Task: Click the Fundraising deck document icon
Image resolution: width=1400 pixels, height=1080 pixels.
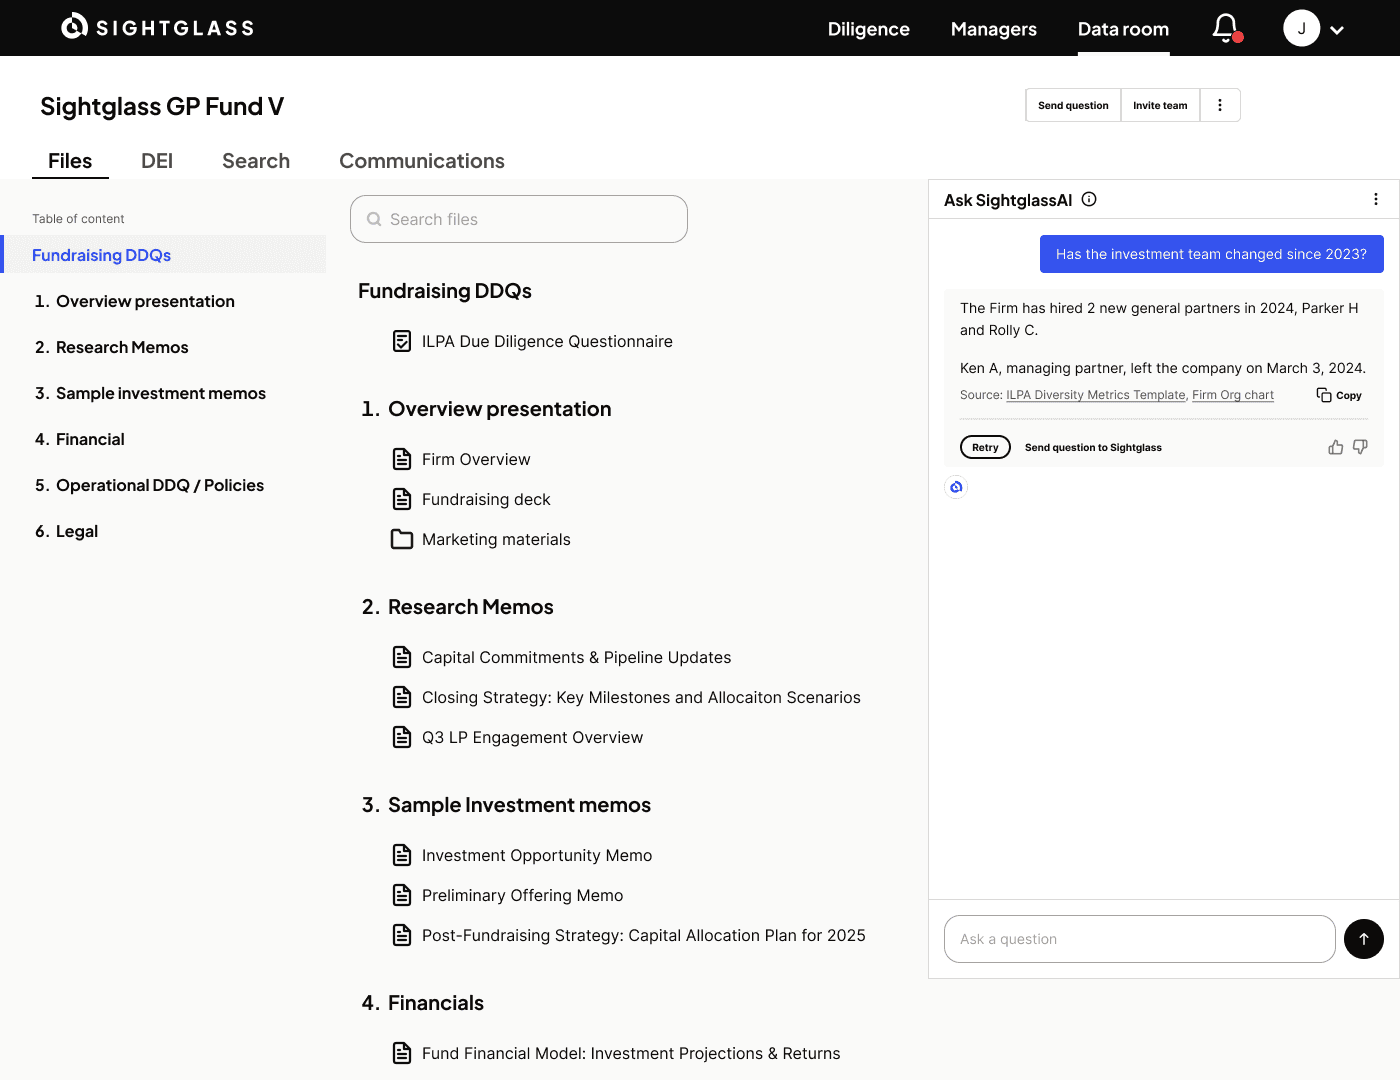Action: (402, 499)
